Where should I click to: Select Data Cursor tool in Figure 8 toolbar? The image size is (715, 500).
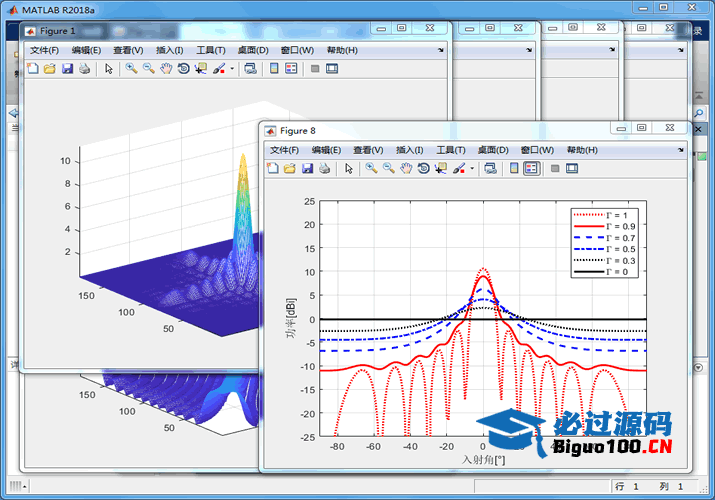pos(441,169)
